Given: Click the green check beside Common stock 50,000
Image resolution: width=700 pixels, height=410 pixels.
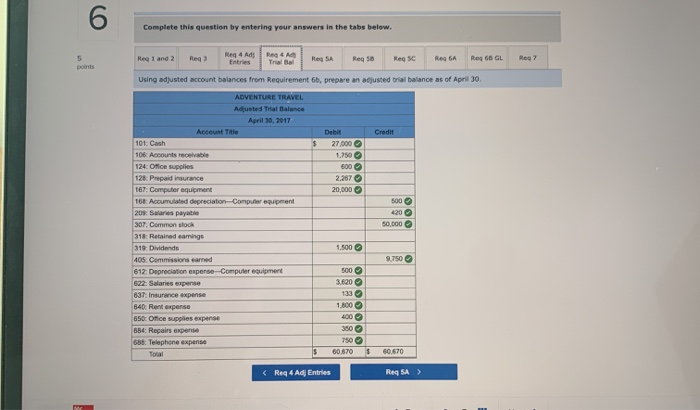Looking at the screenshot, I should (x=408, y=224).
